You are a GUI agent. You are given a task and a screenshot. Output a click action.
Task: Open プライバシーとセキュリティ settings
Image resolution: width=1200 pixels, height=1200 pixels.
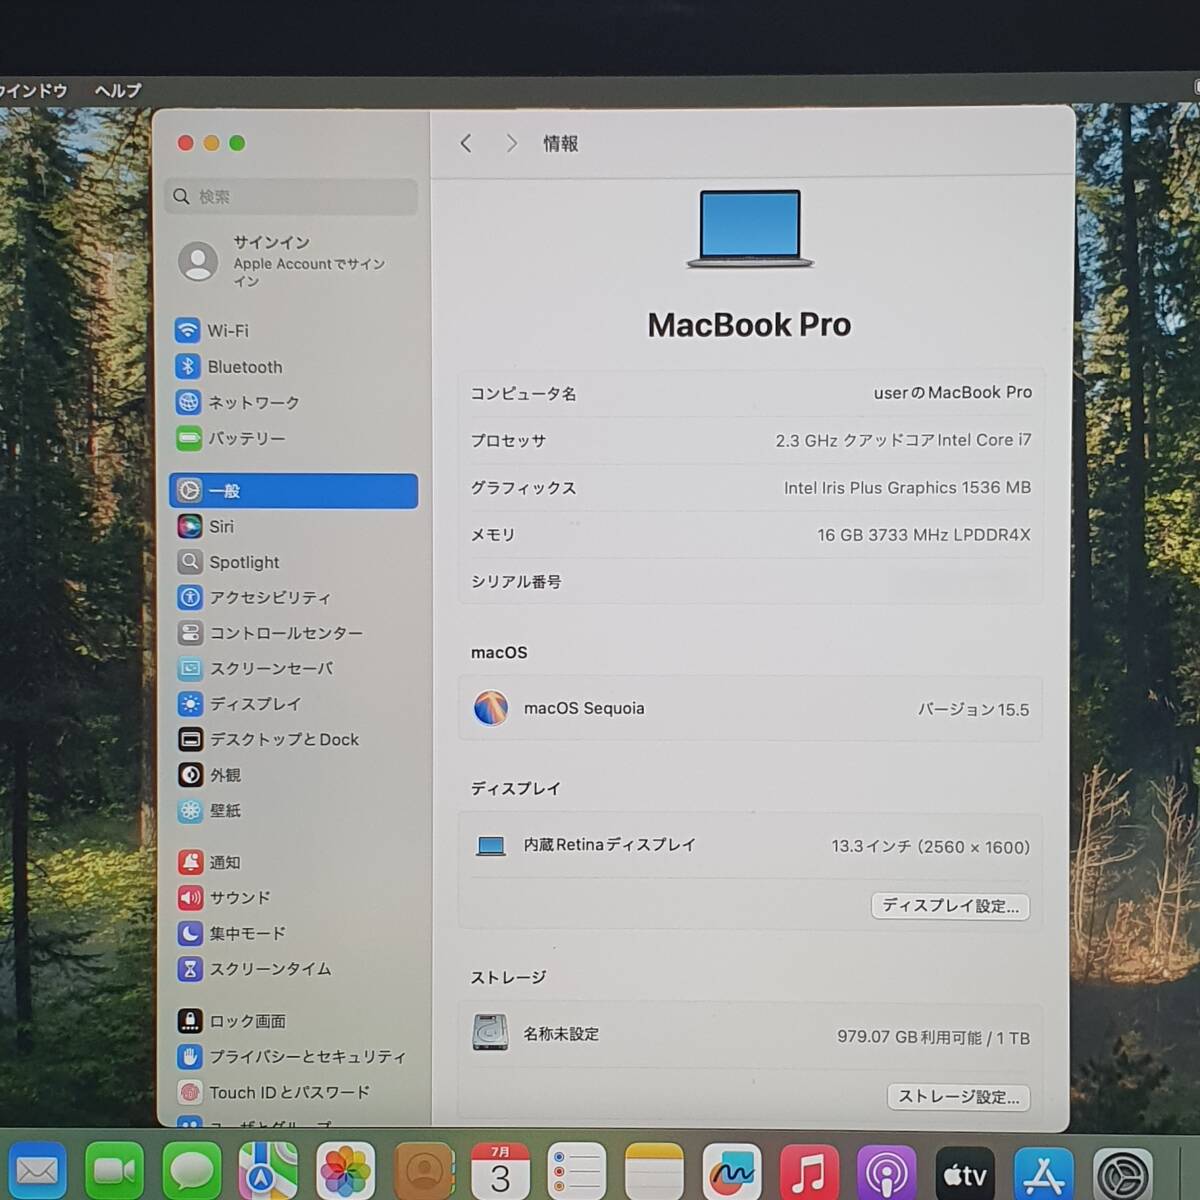click(x=292, y=1056)
